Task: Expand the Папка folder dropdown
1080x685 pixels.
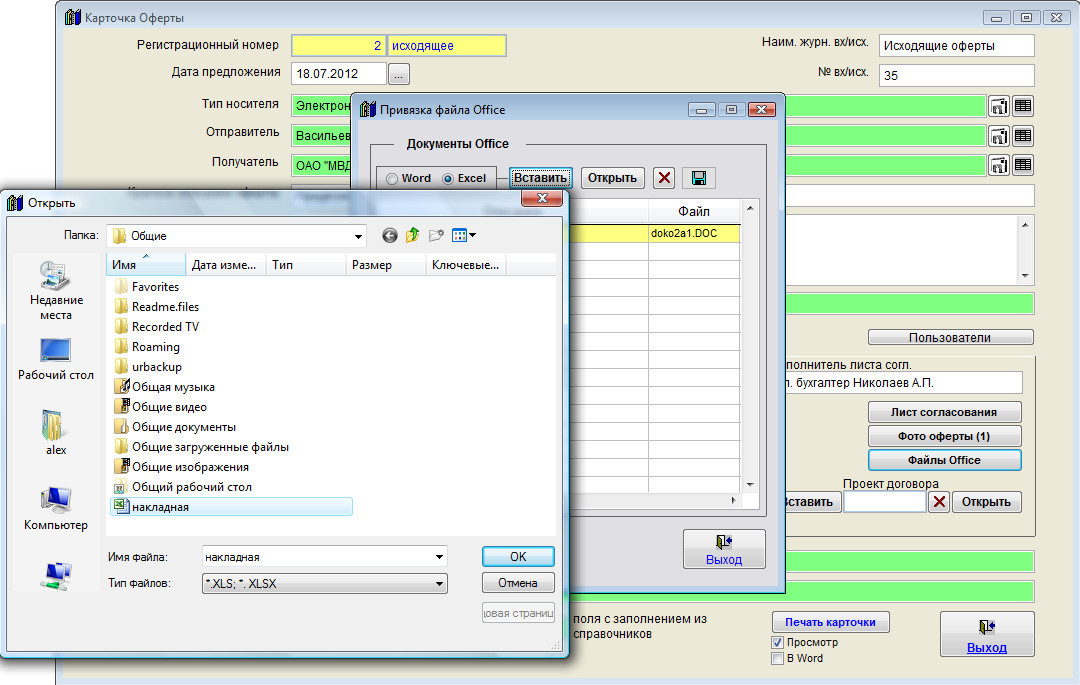Action: (359, 236)
